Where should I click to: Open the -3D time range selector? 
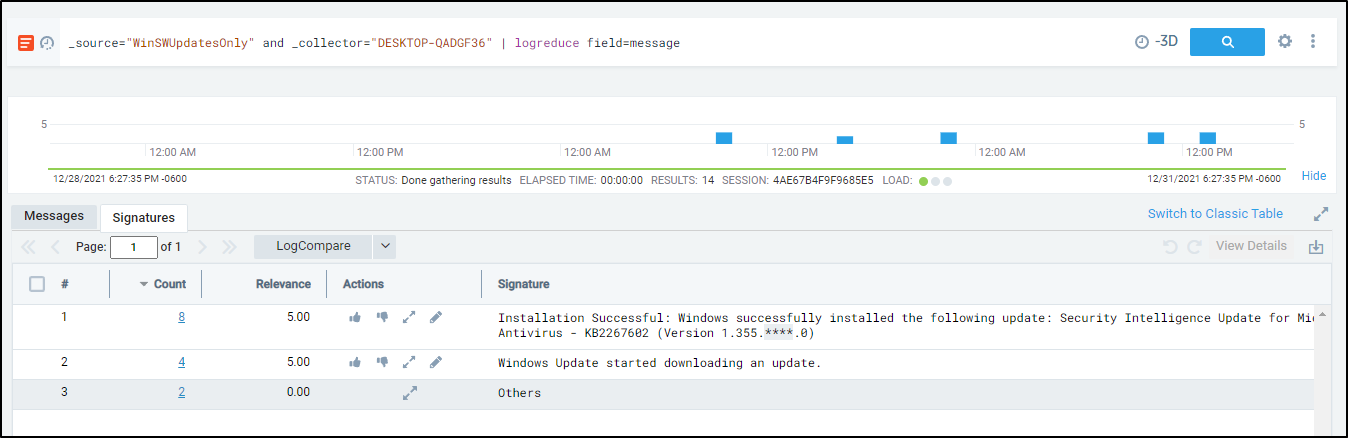point(1156,42)
